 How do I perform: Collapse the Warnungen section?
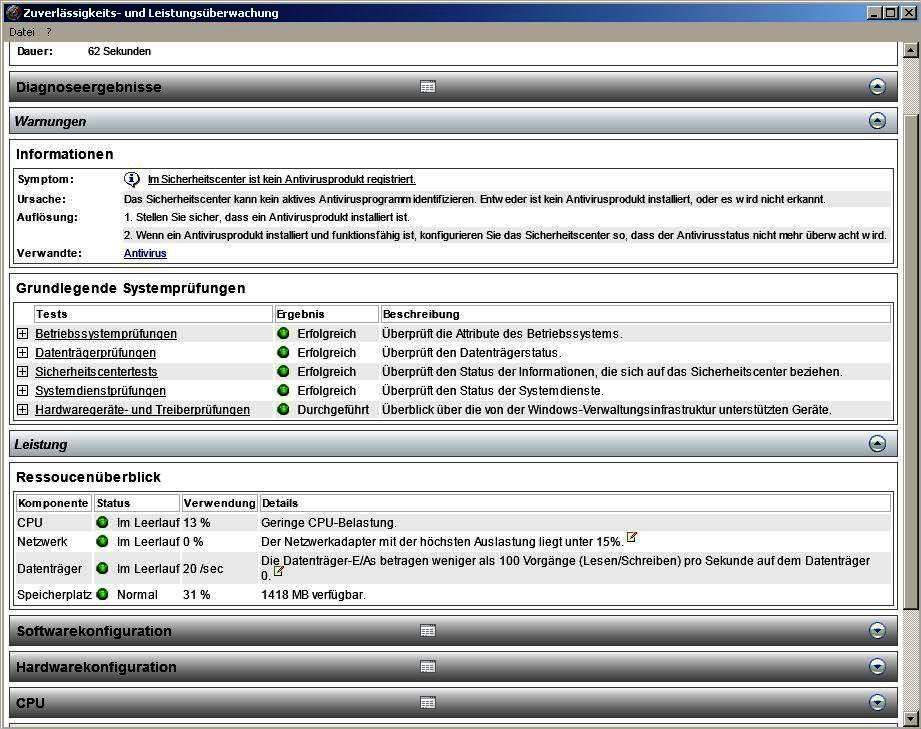click(x=877, y=121)
